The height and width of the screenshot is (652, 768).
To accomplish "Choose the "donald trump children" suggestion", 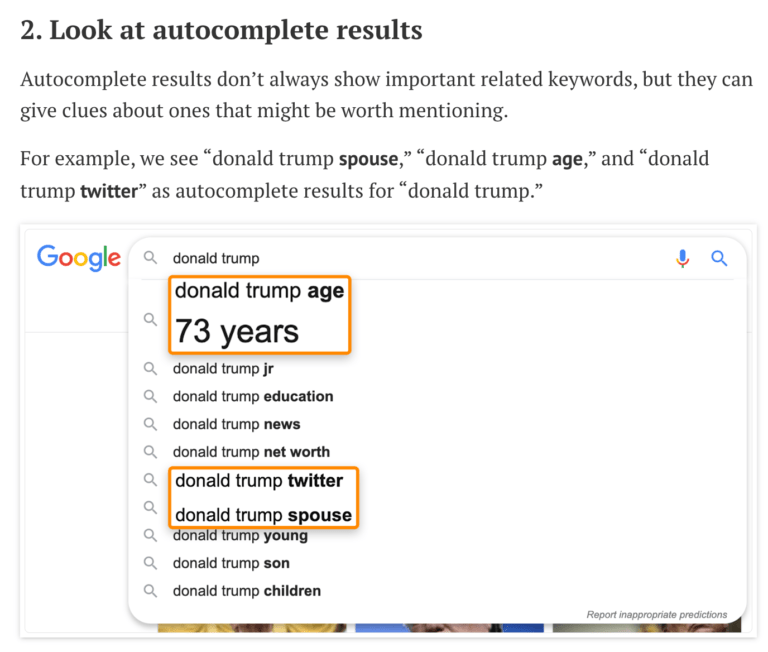I will tap(247, 590).
